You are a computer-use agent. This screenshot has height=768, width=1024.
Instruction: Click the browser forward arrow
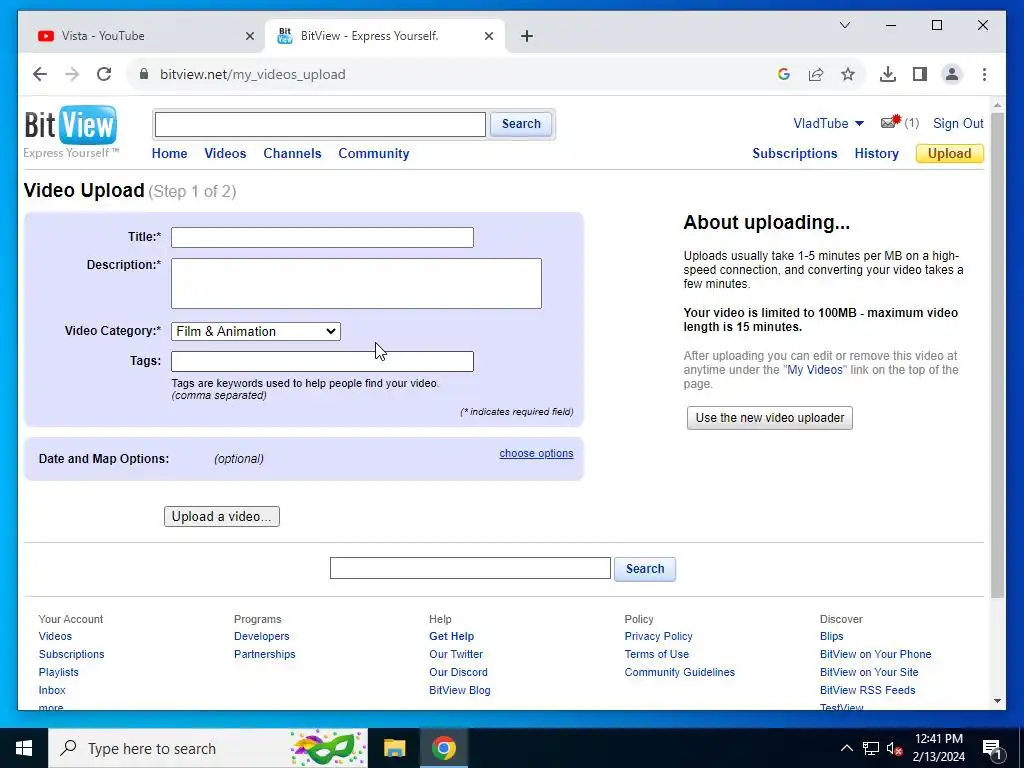tap(72, 74)
